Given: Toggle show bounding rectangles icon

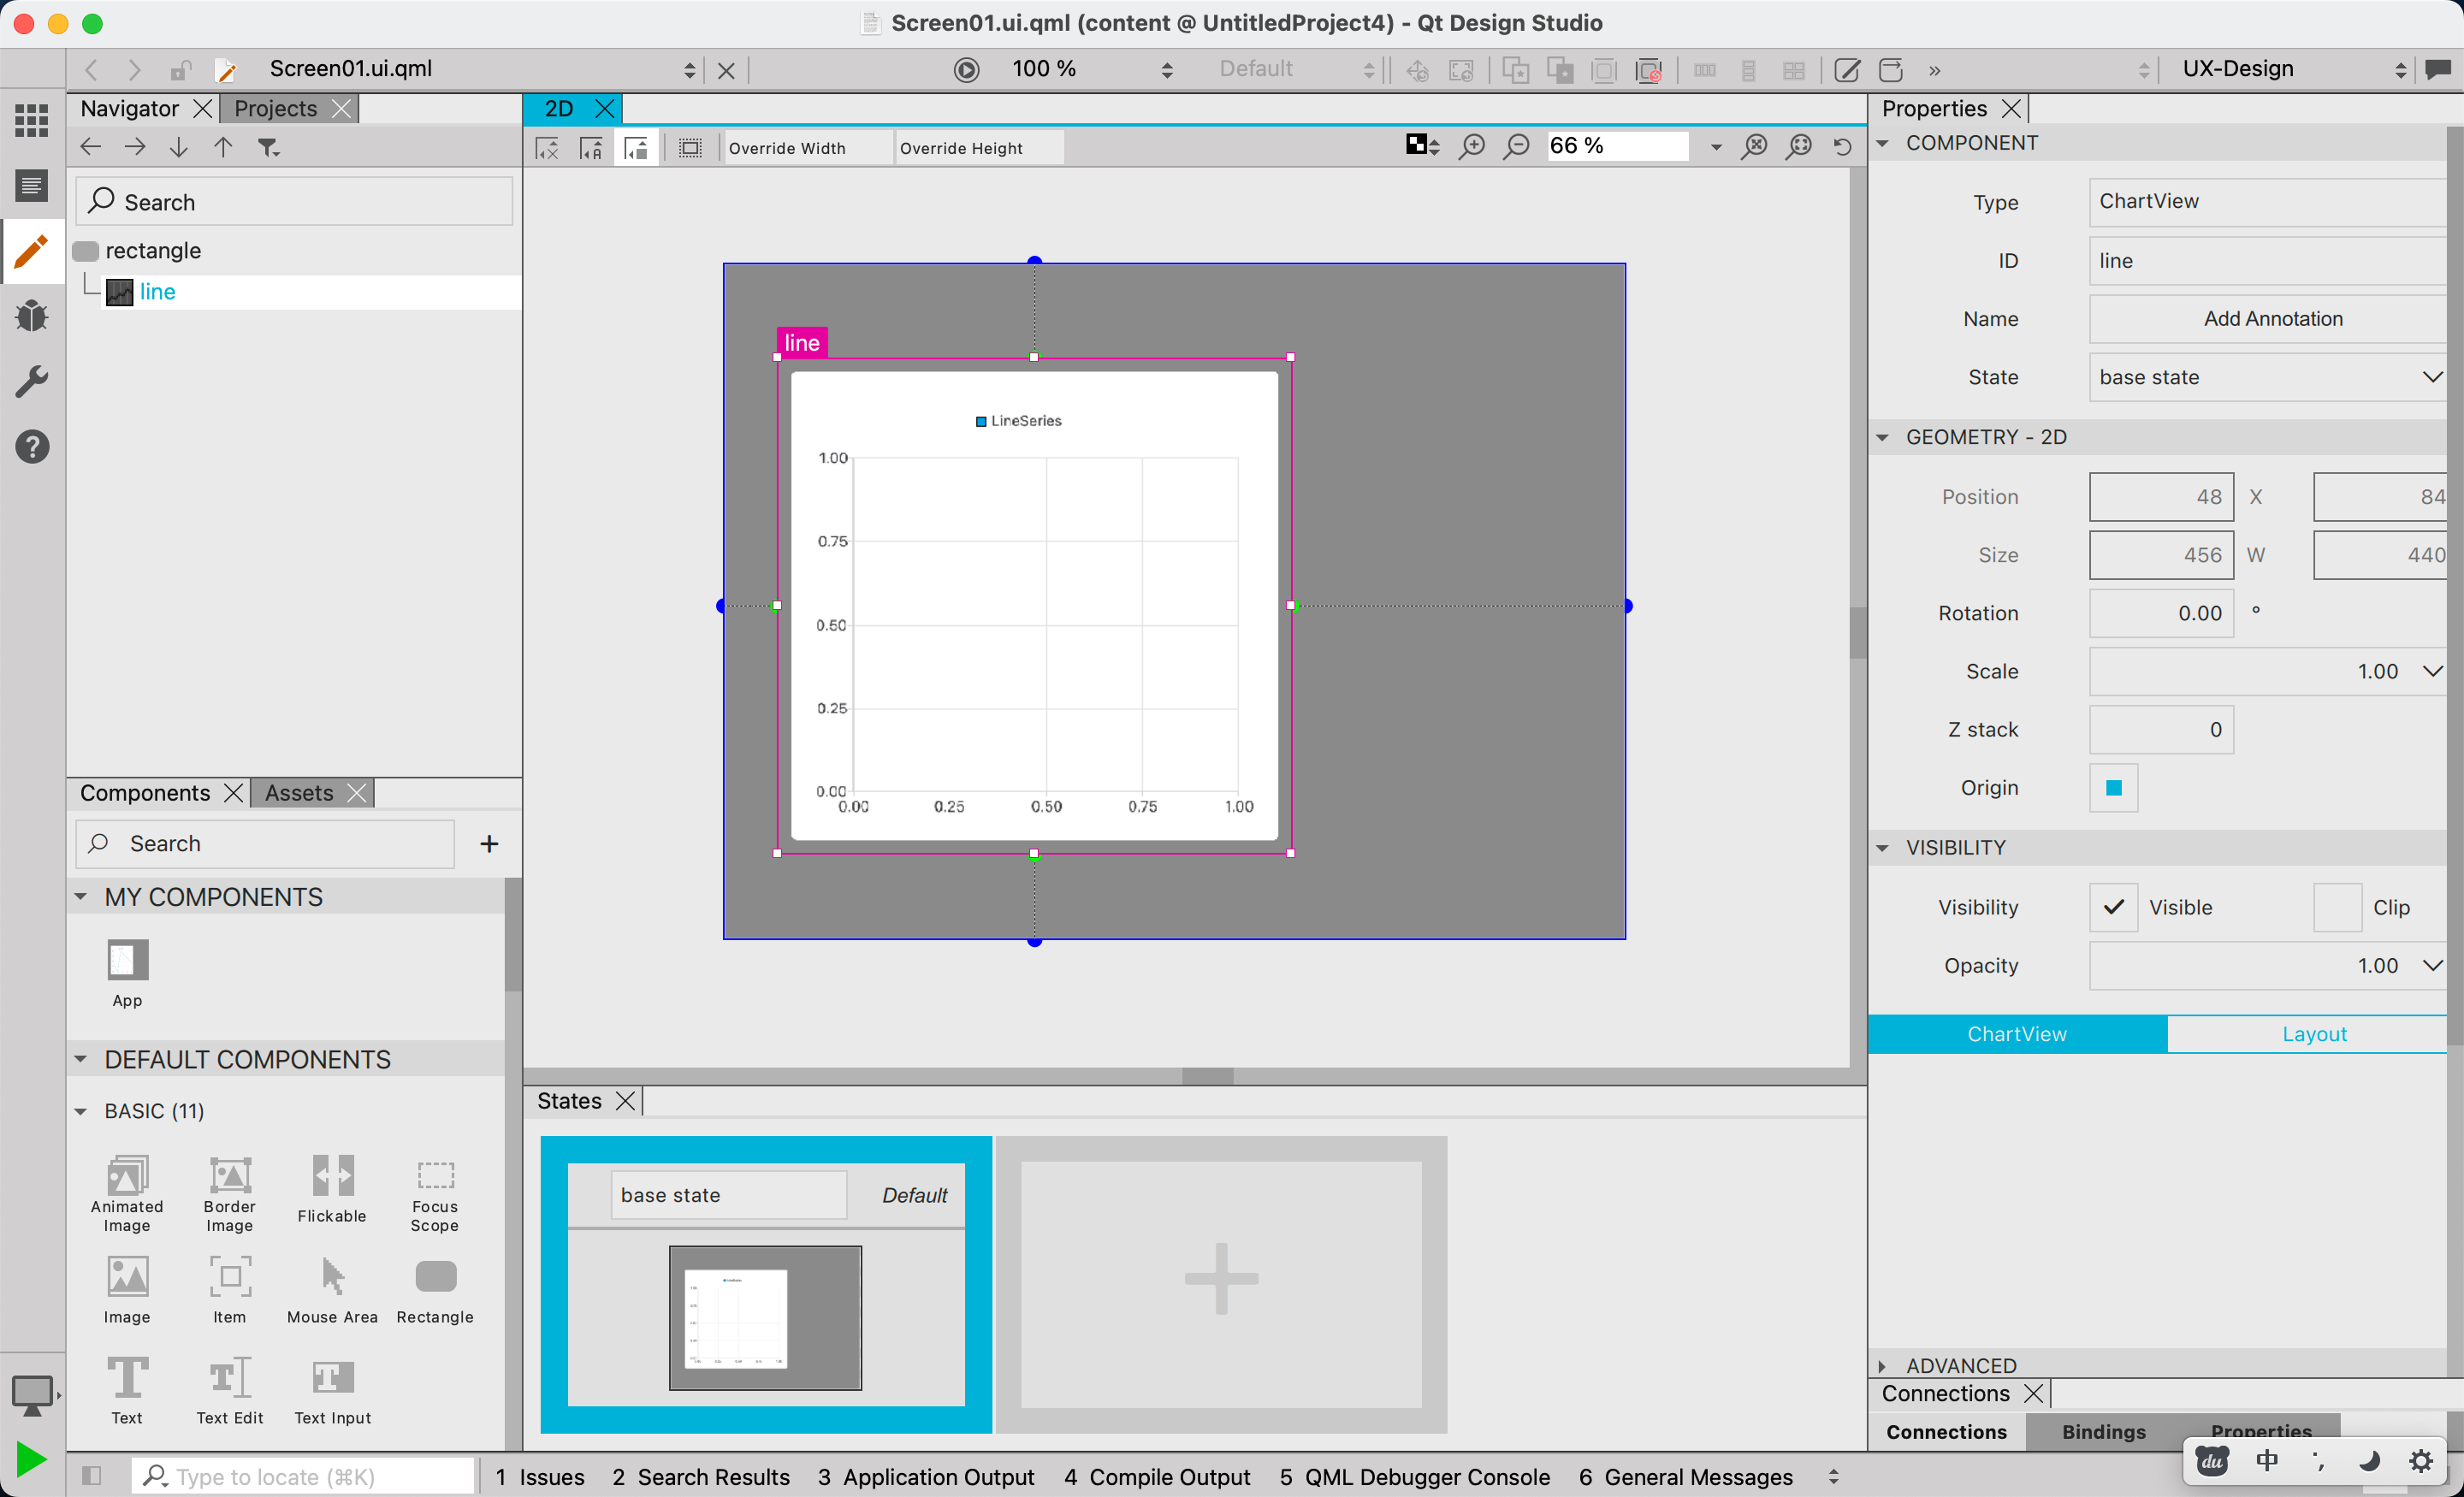Looking at the screenshot, I should 690,148.
